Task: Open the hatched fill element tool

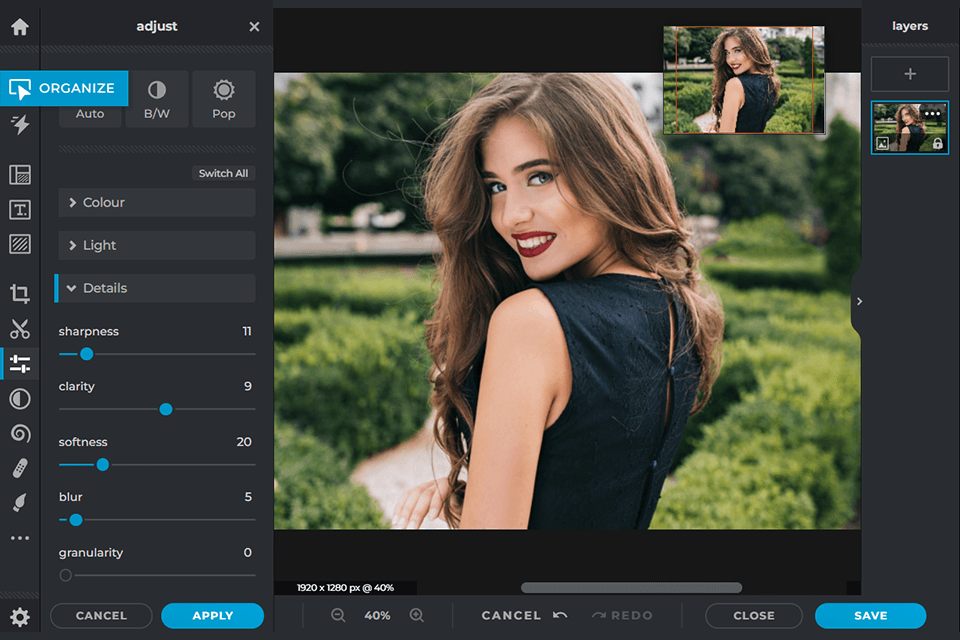Action: (20, 244)
